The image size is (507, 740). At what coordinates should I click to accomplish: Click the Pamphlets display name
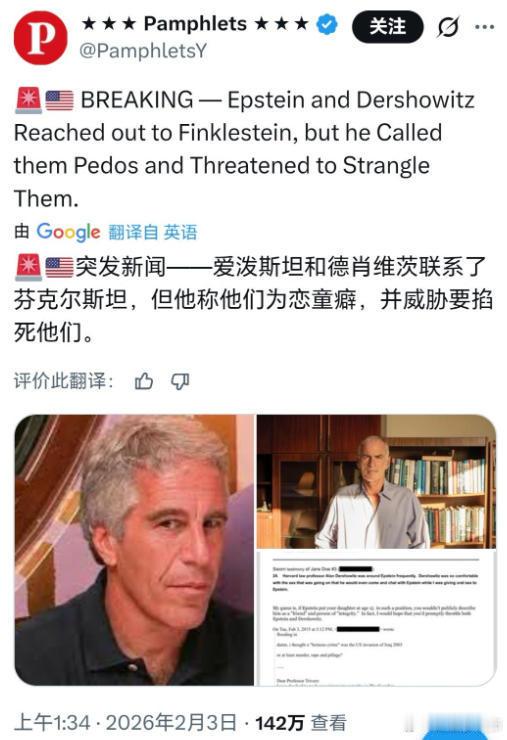click(x=195, y=24)
